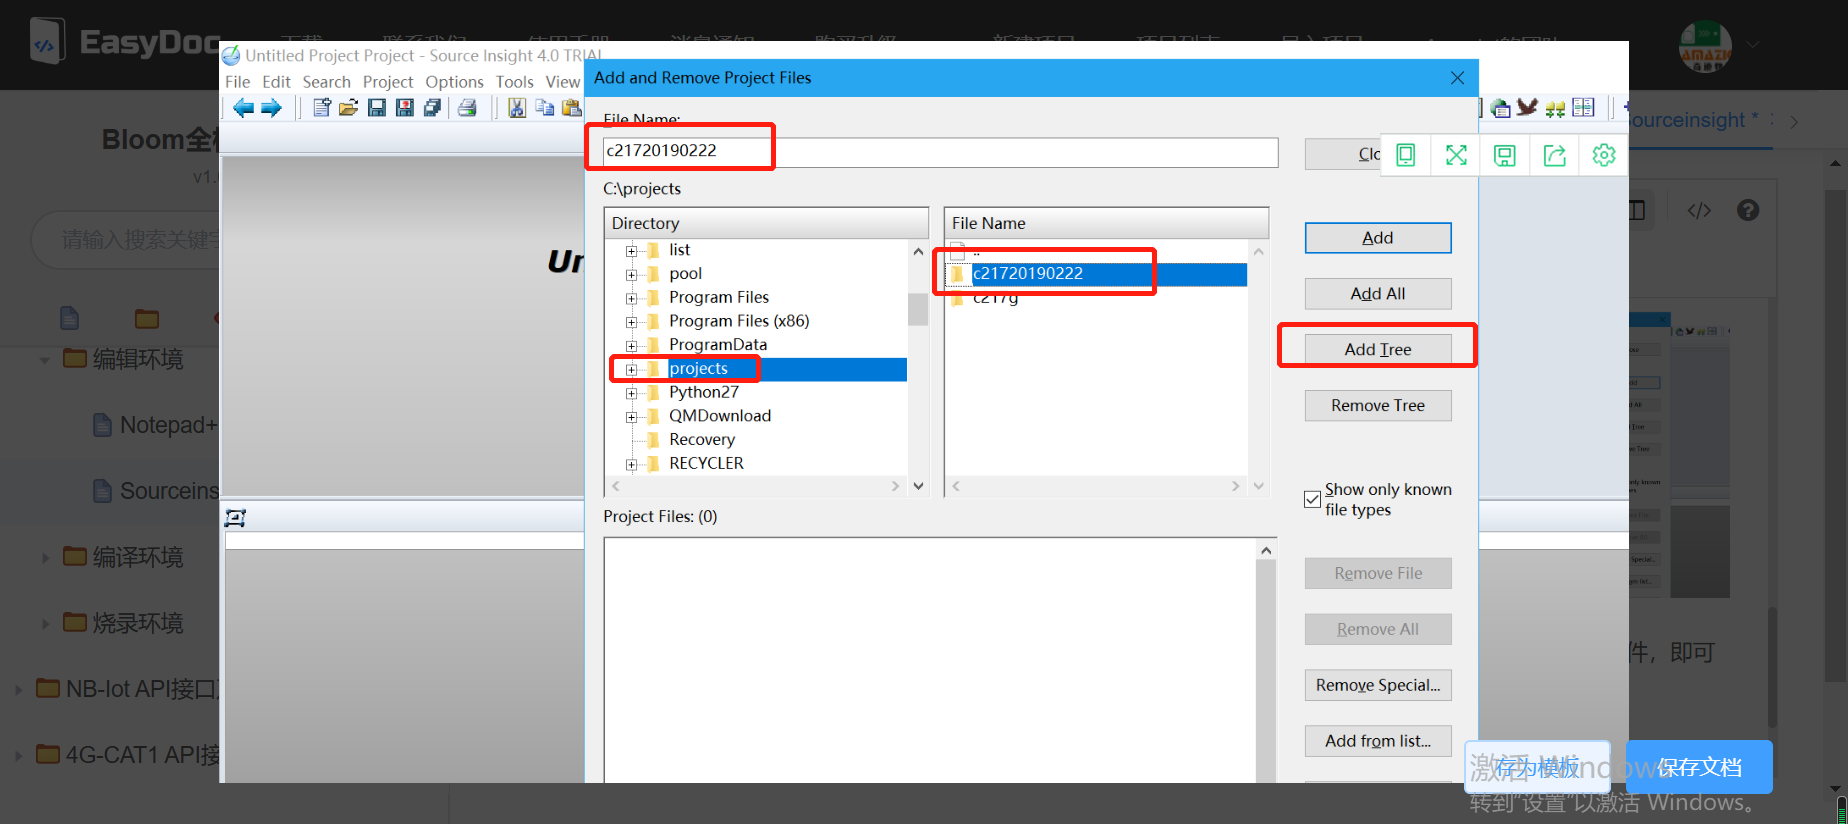Click the globe window toolbar icon
Viewport: 1848px width, 824px height.
pyautogui.click(x=1500, y=108)
